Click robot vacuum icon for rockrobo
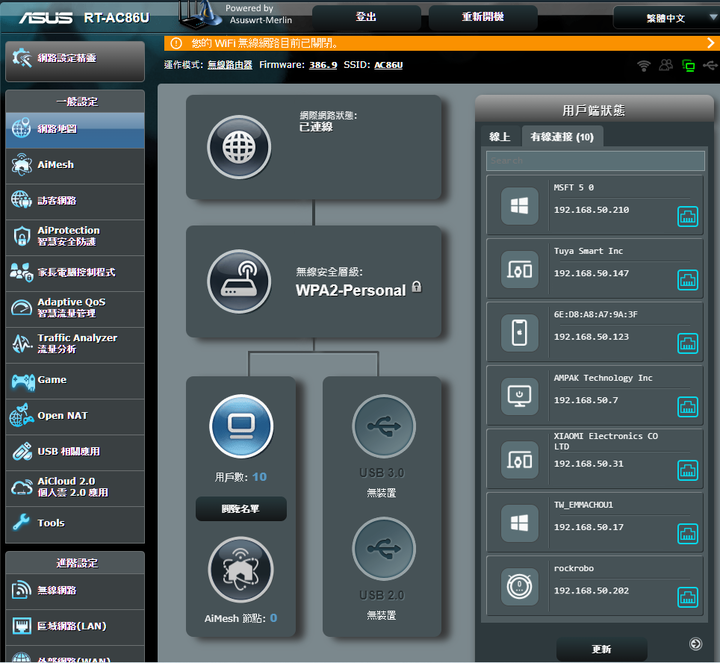Screen dimensions: 720x663 tap(519, 587)
